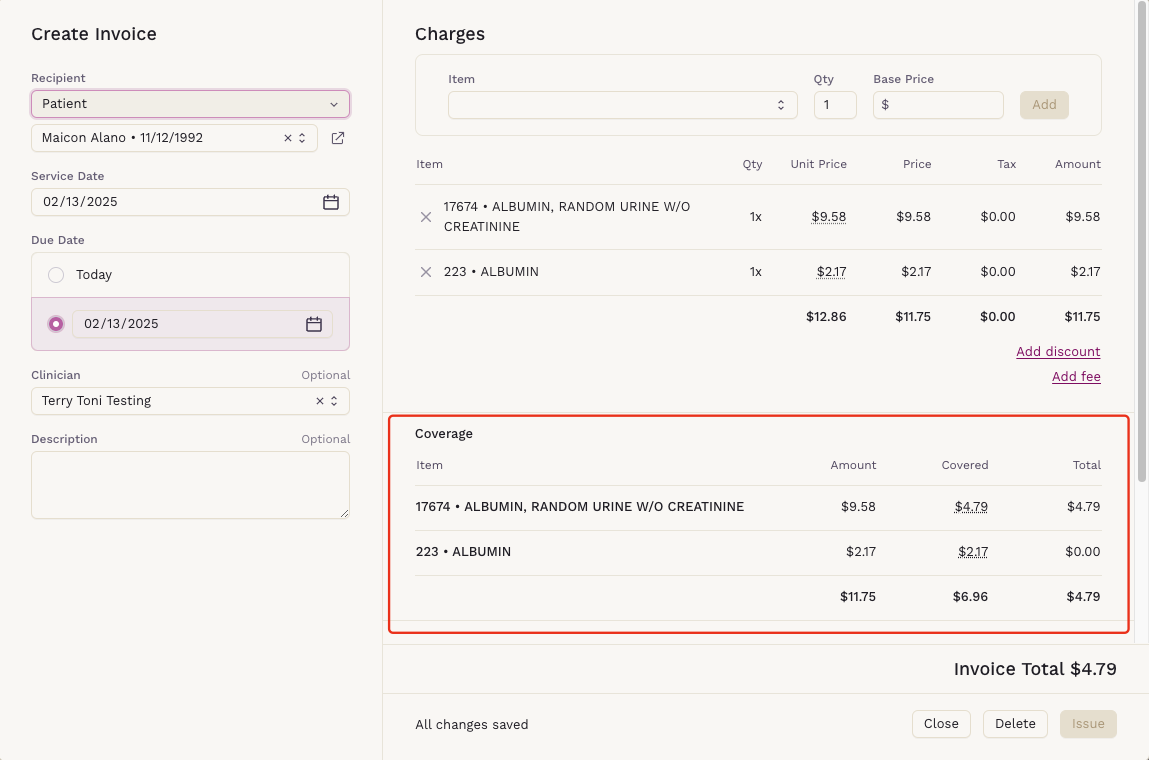Click the Unit Price column header

pos(819,164)
